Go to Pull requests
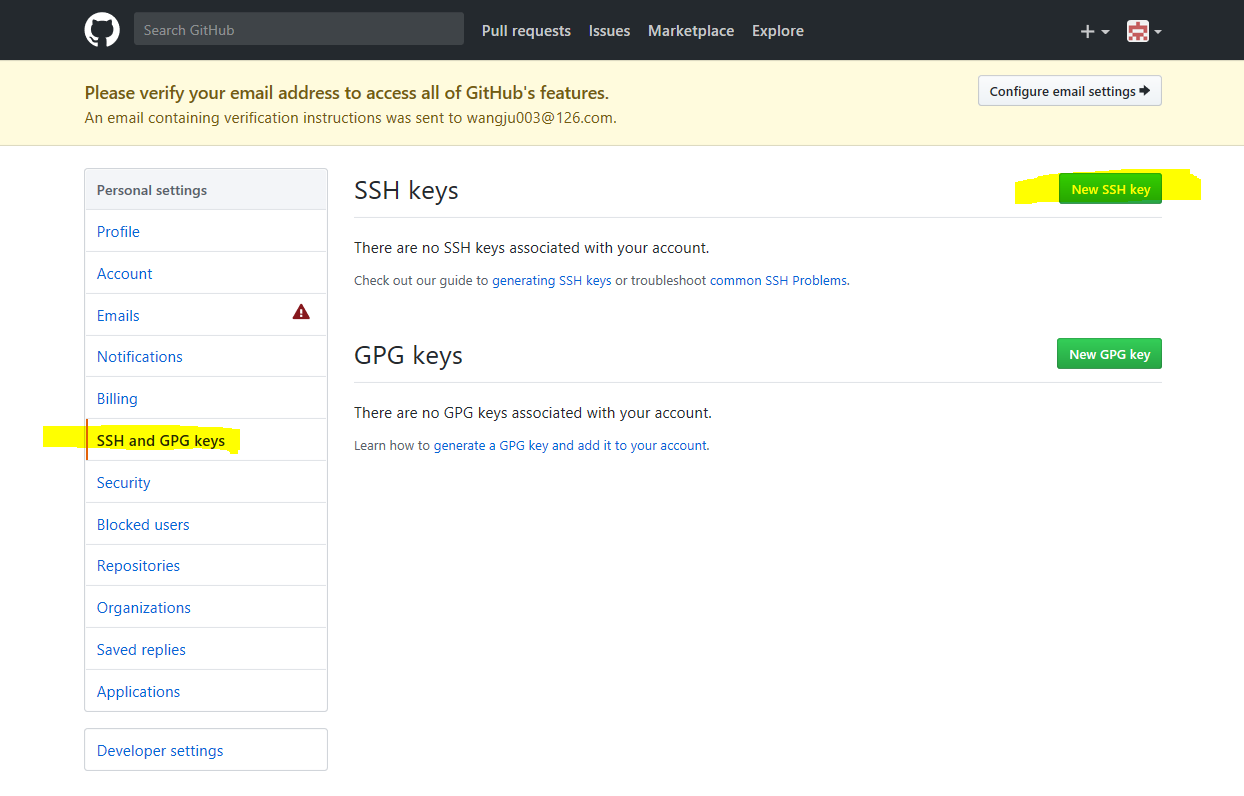Image resolution: width=1244 pixels, height=796 pixels. point(526,31)
